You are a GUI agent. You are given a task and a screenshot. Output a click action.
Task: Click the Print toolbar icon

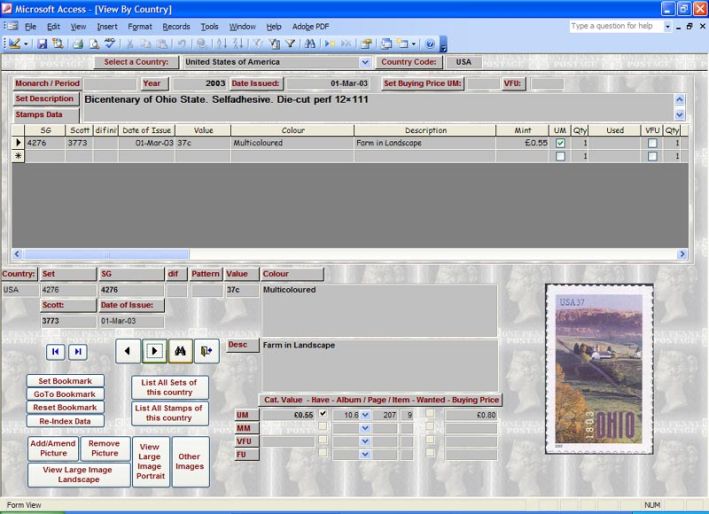(x=78, y=44)
